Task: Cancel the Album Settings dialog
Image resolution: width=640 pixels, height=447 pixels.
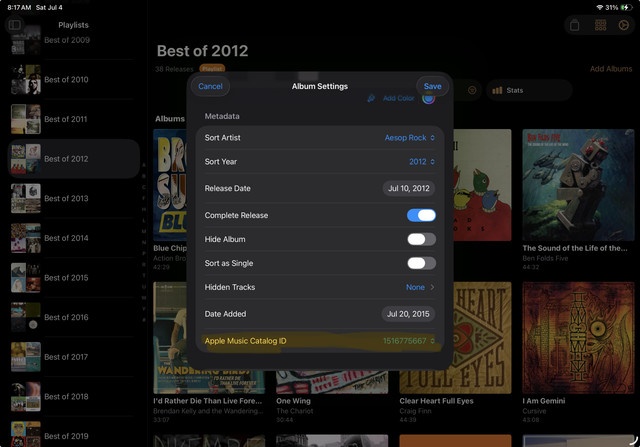Action: coord(210,86)
